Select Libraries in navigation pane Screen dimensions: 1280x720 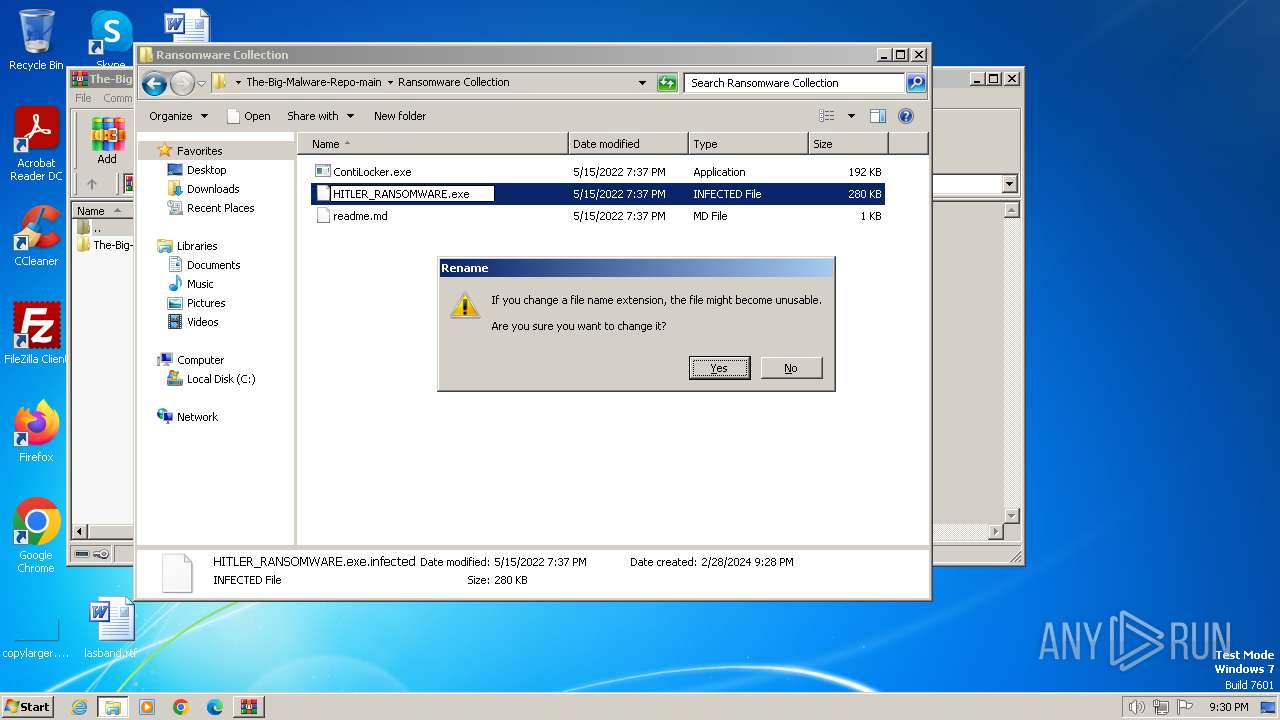point(197,246)
